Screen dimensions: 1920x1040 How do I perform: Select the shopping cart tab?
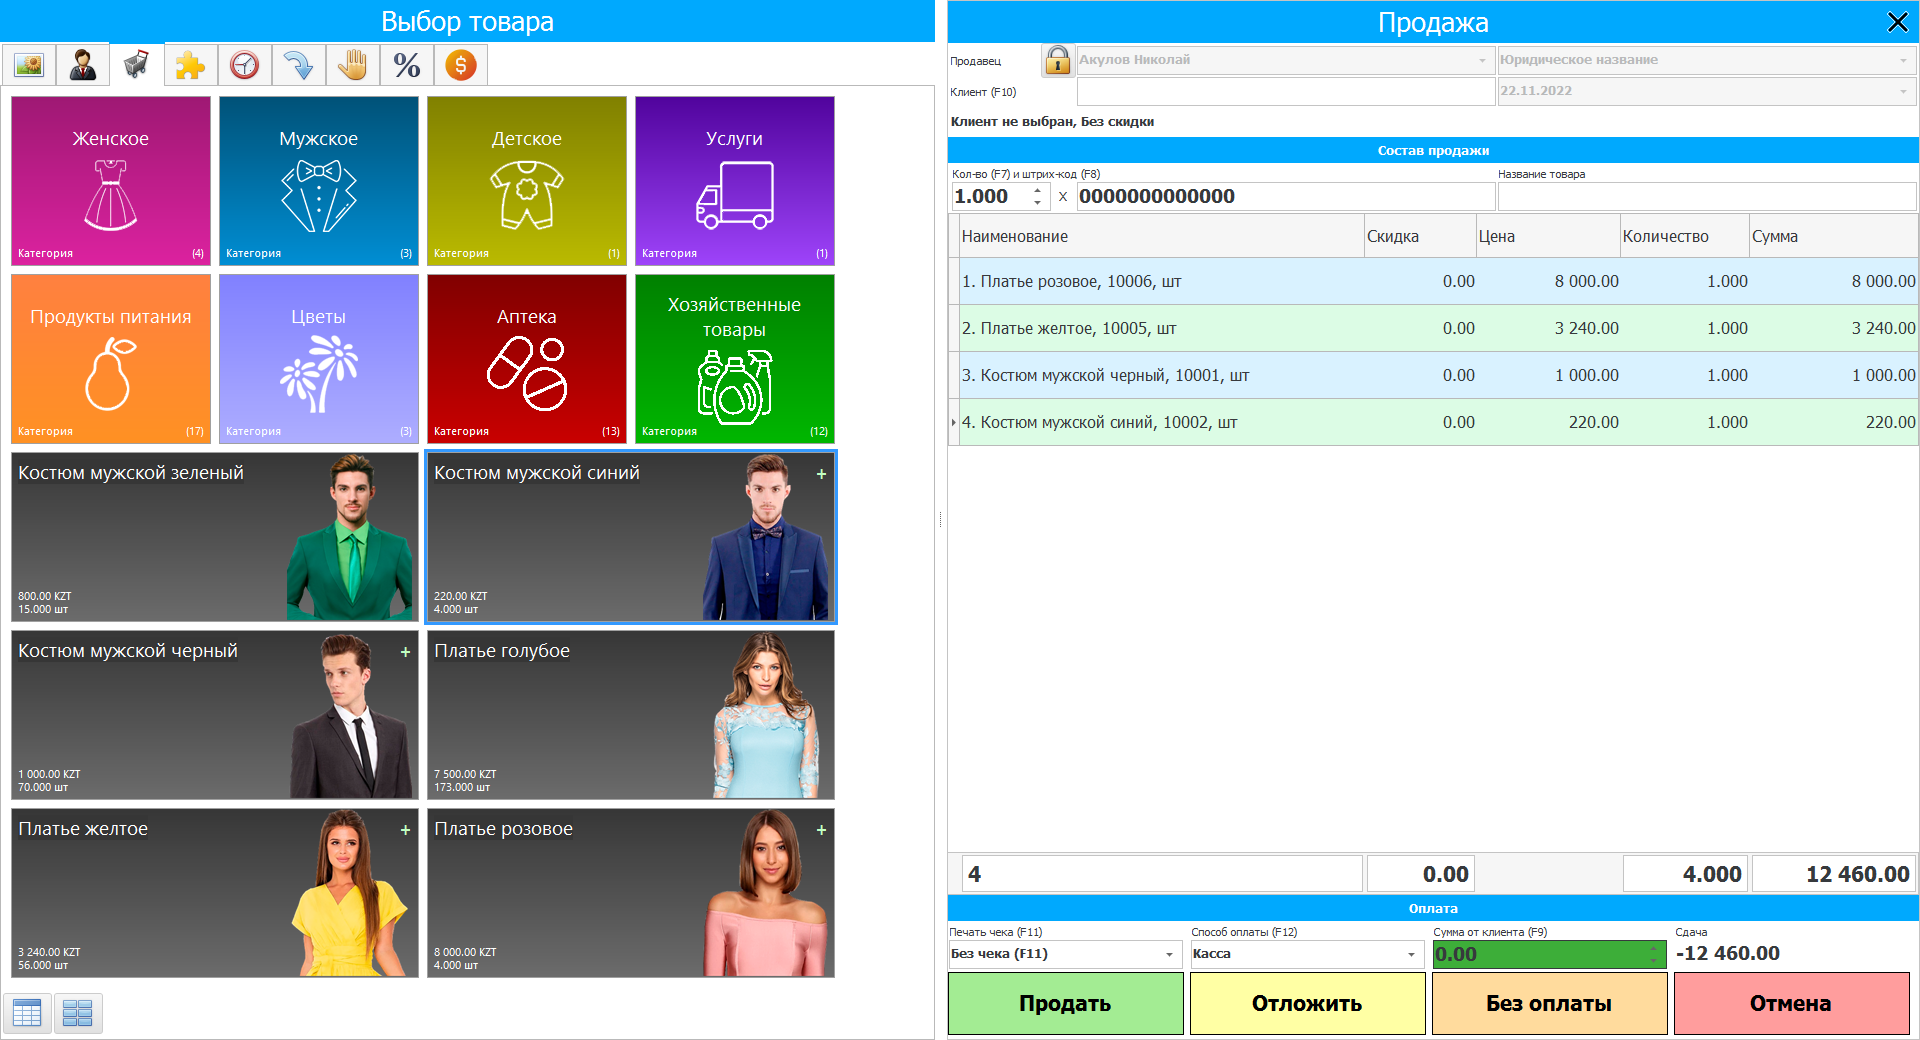[x=137, y=66]
